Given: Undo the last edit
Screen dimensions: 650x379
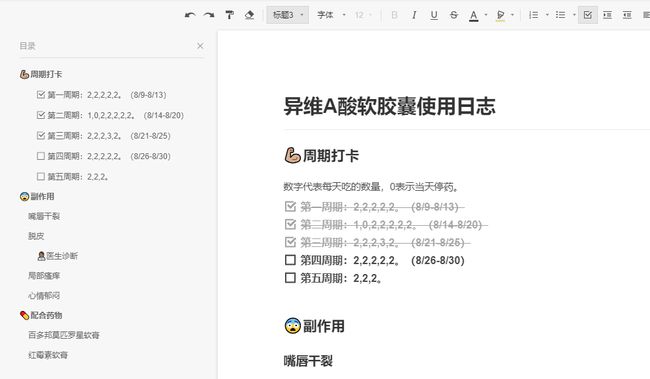Looking at the screenshot, I should [x=190, y=15].
